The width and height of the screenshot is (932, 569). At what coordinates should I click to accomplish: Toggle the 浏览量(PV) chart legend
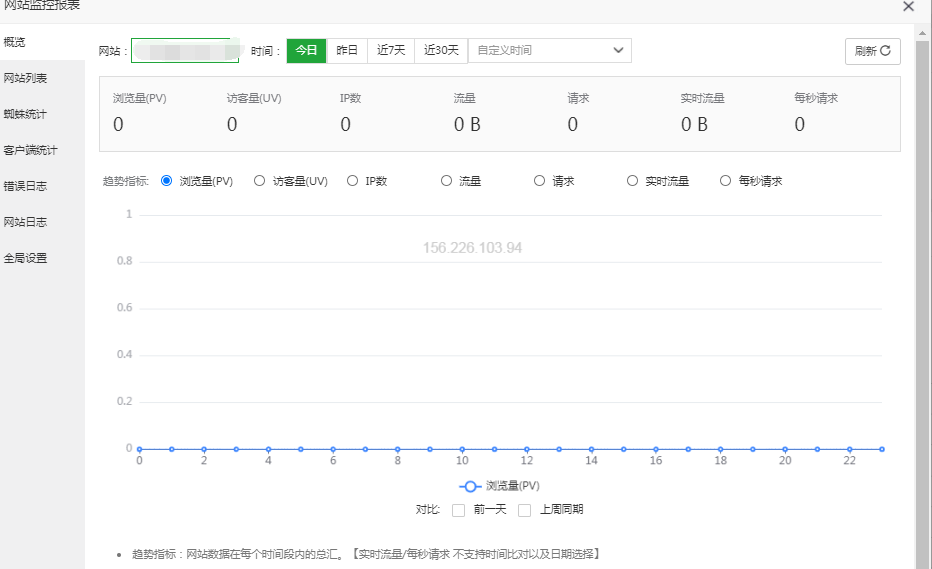[499, 486]
